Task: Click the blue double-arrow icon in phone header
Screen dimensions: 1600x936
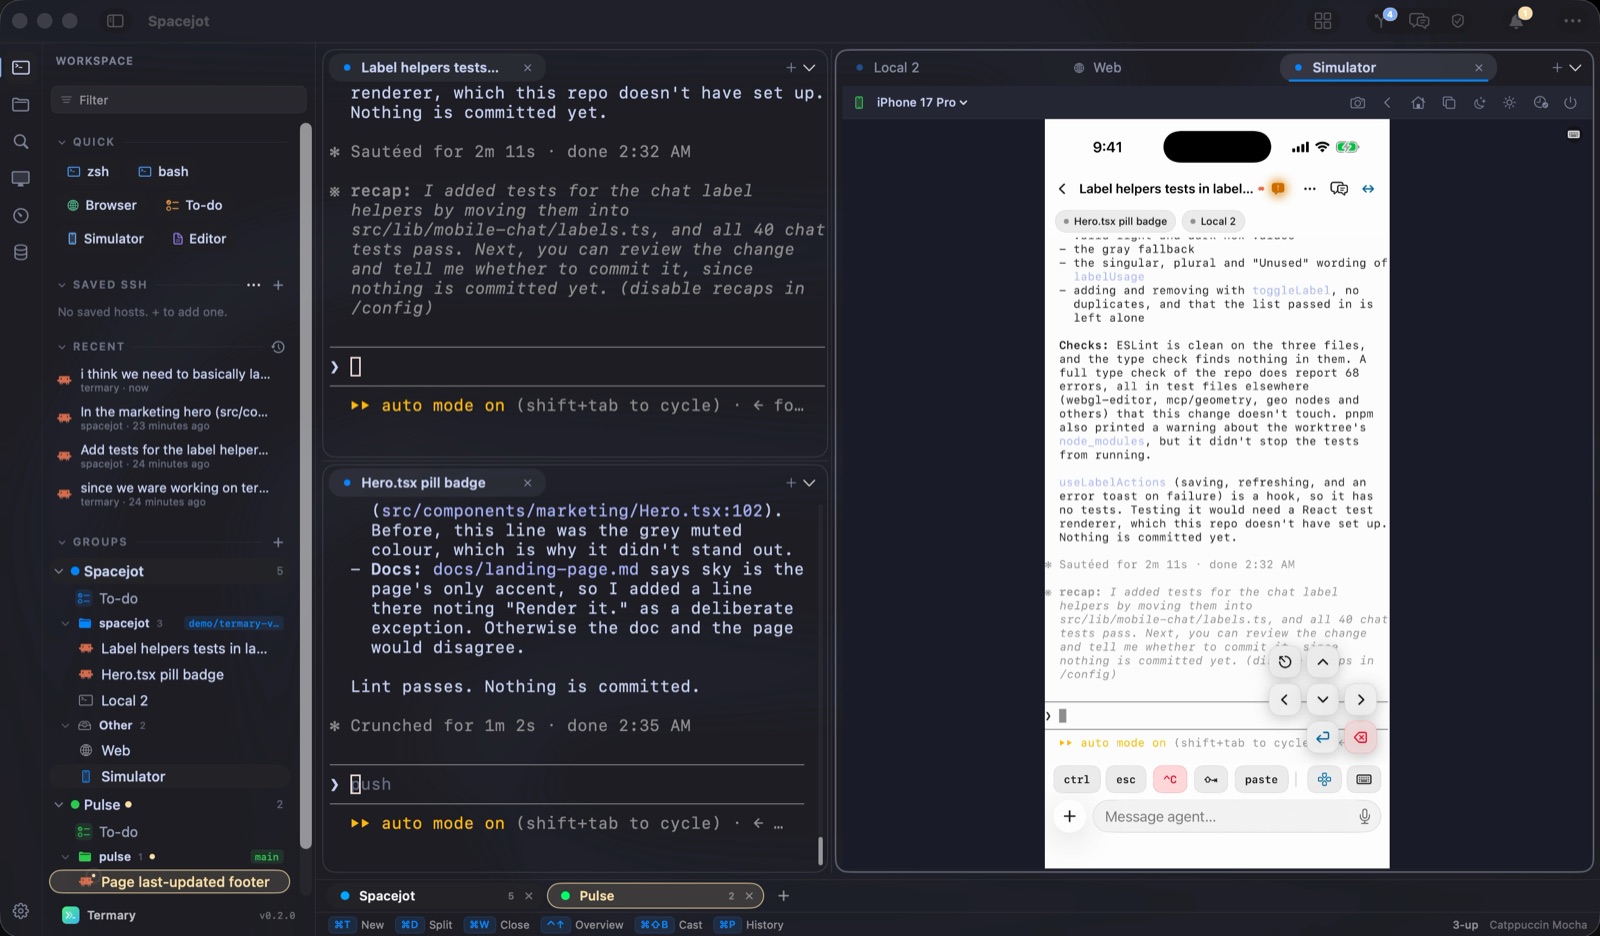Action: (1368, 189)
